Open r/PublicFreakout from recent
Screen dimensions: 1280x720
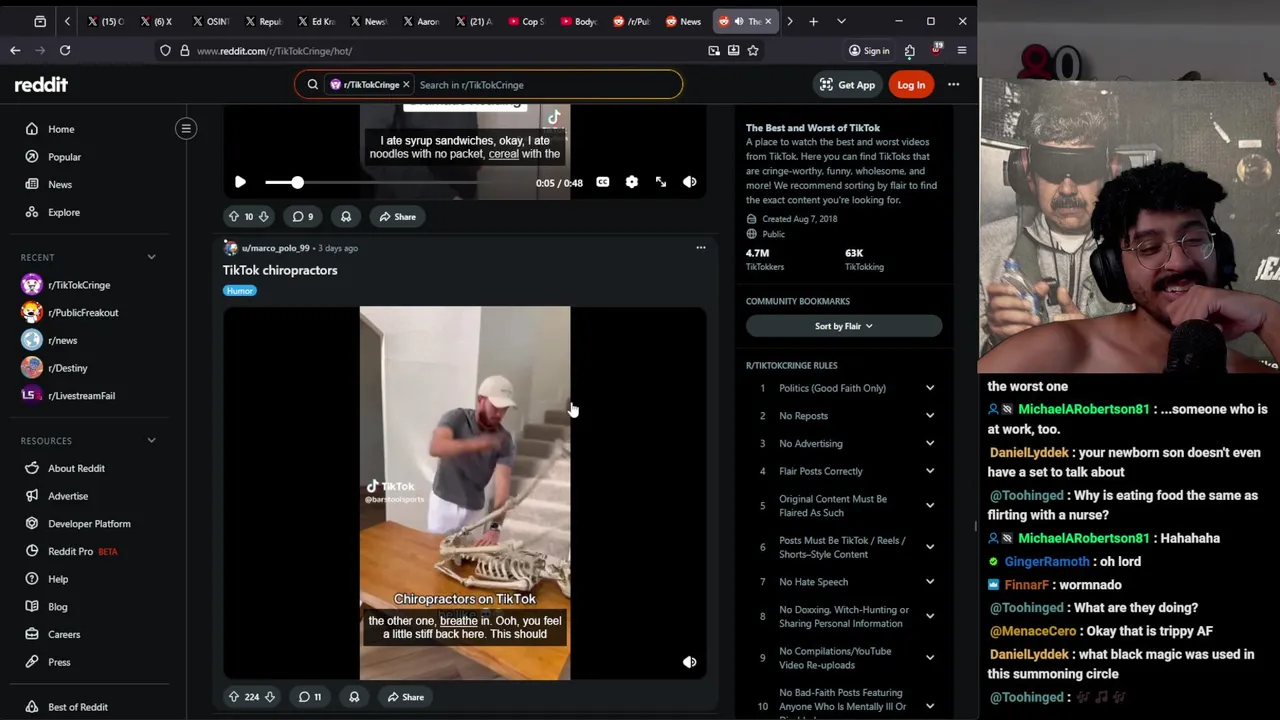click(x=83, y=313)
